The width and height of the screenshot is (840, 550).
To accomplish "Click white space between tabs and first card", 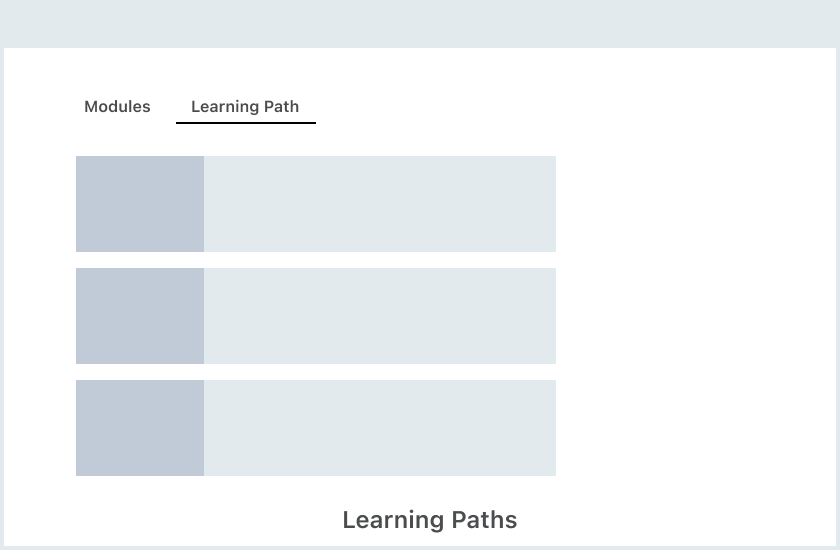I will tap(316, 140).
